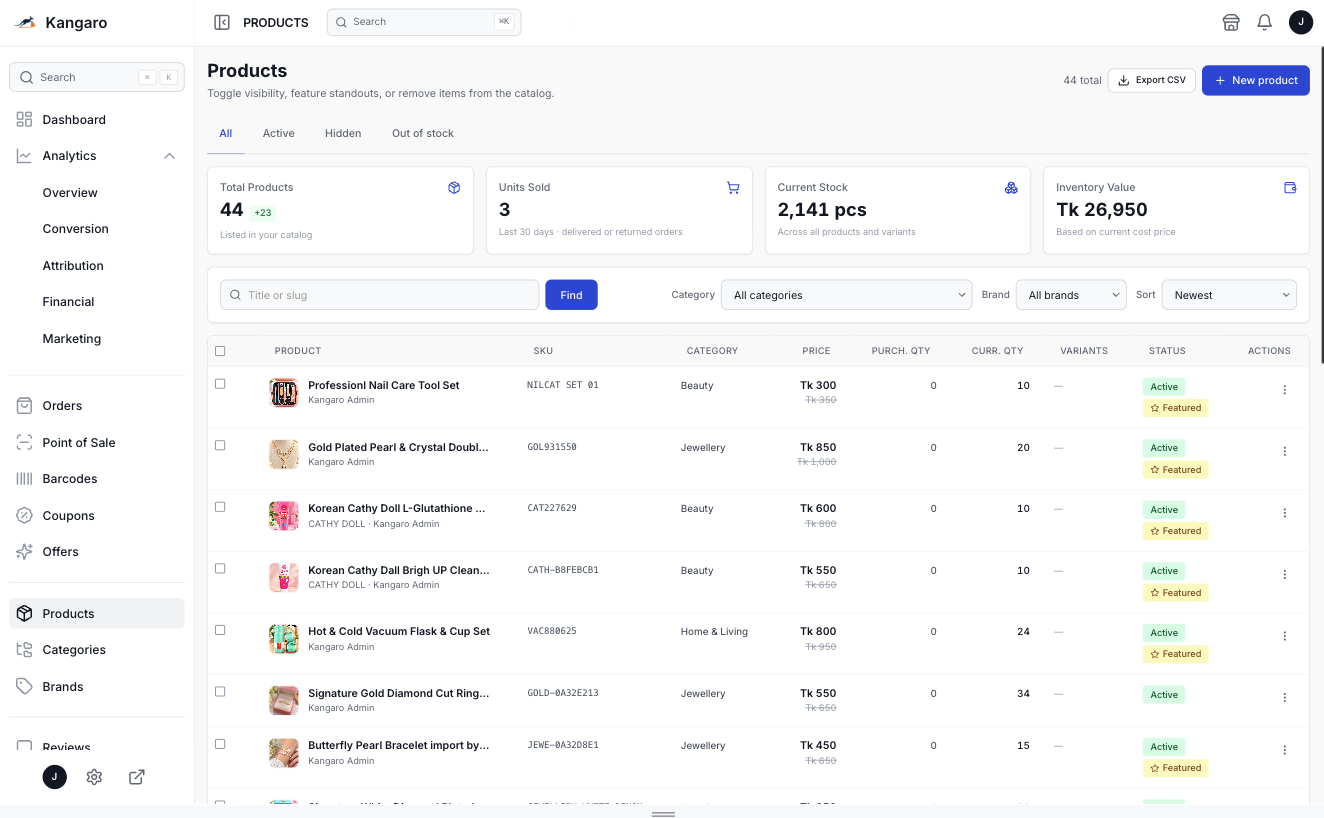Open the J user avatar in top bar

click(x=1301, y=22)
